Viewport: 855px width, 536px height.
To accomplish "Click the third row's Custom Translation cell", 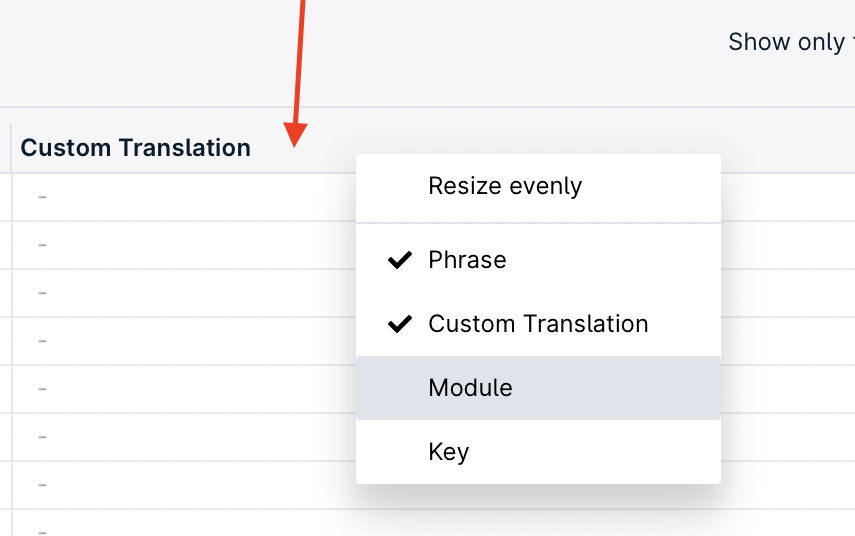I will pyautogui.click(x=43, y=293).
